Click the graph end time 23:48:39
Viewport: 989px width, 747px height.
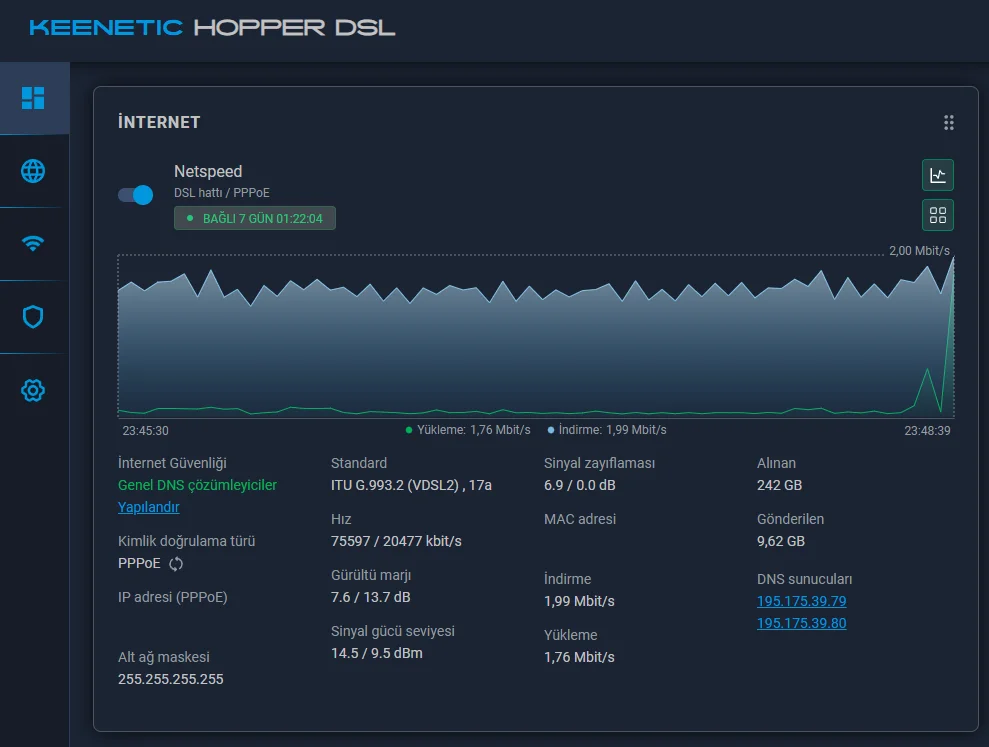click(x=927, y=431)
